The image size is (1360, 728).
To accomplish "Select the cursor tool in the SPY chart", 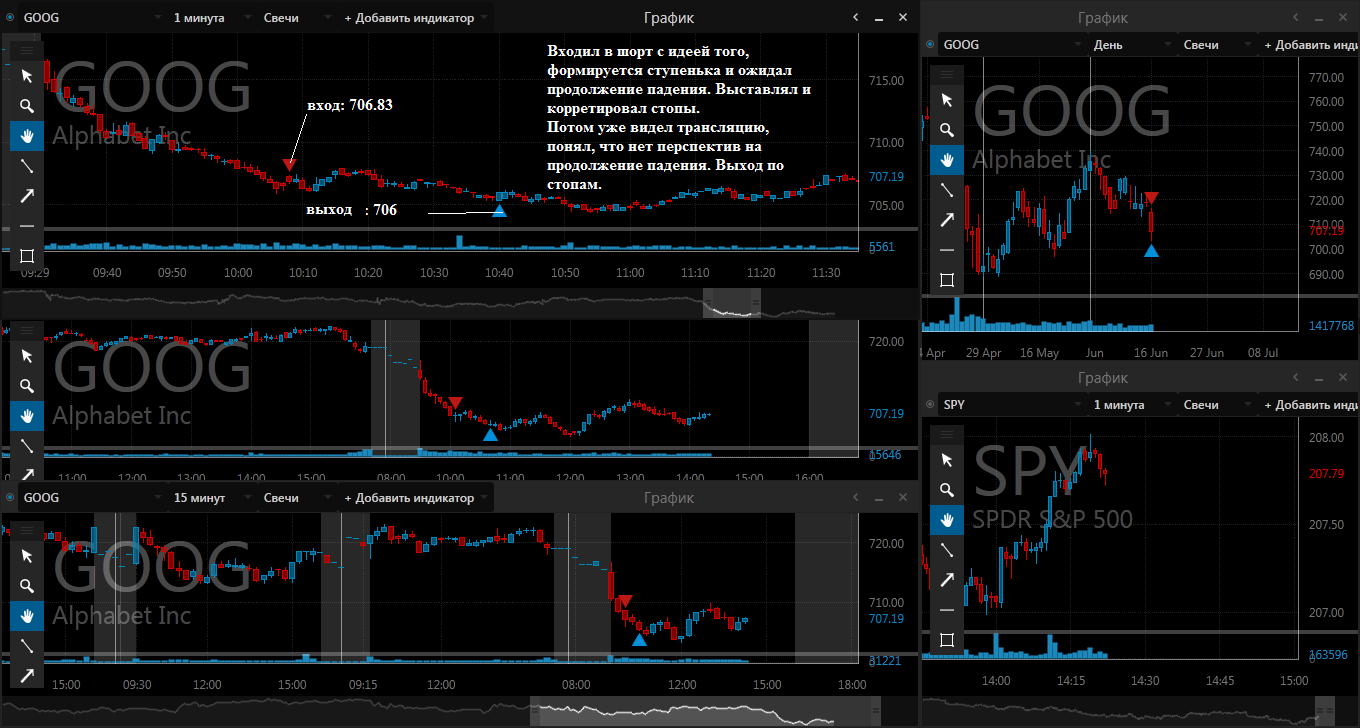I will (x=947, y=460).
